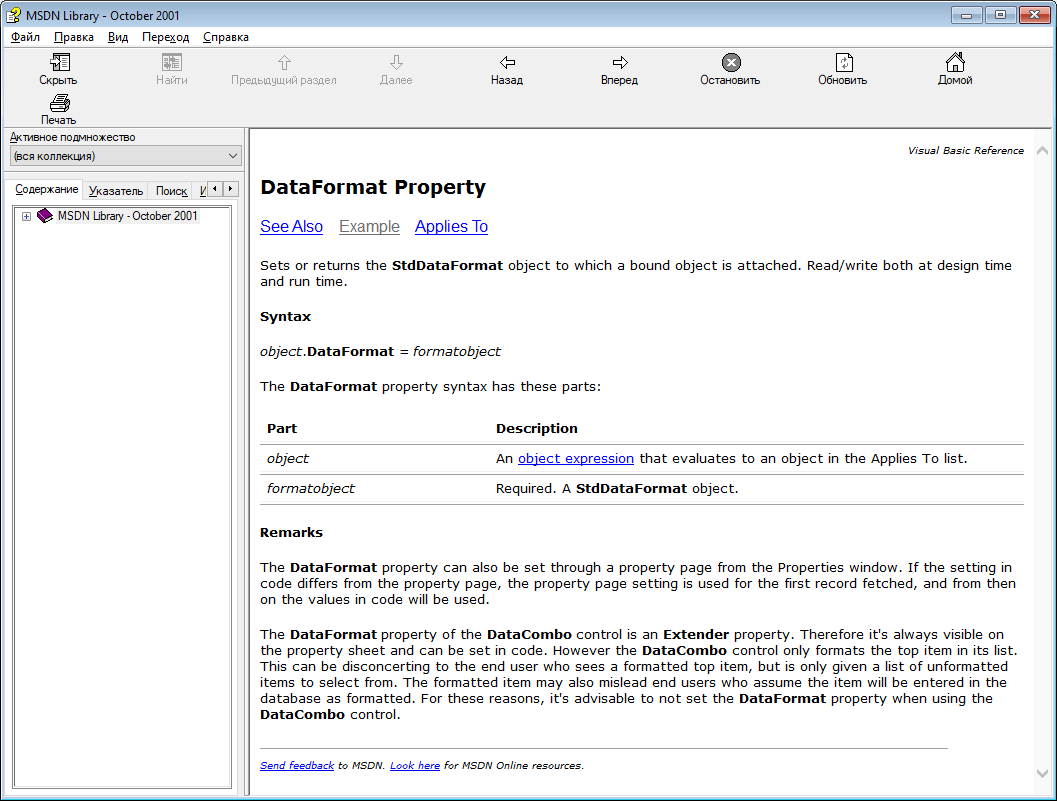This screenshot has height=801, width=1057.
Task: Show more tabs using the right tab arrow
Action: (x=231, y=189)
